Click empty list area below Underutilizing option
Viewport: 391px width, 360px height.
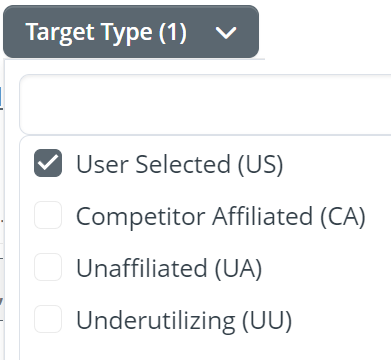click(205, 348)
